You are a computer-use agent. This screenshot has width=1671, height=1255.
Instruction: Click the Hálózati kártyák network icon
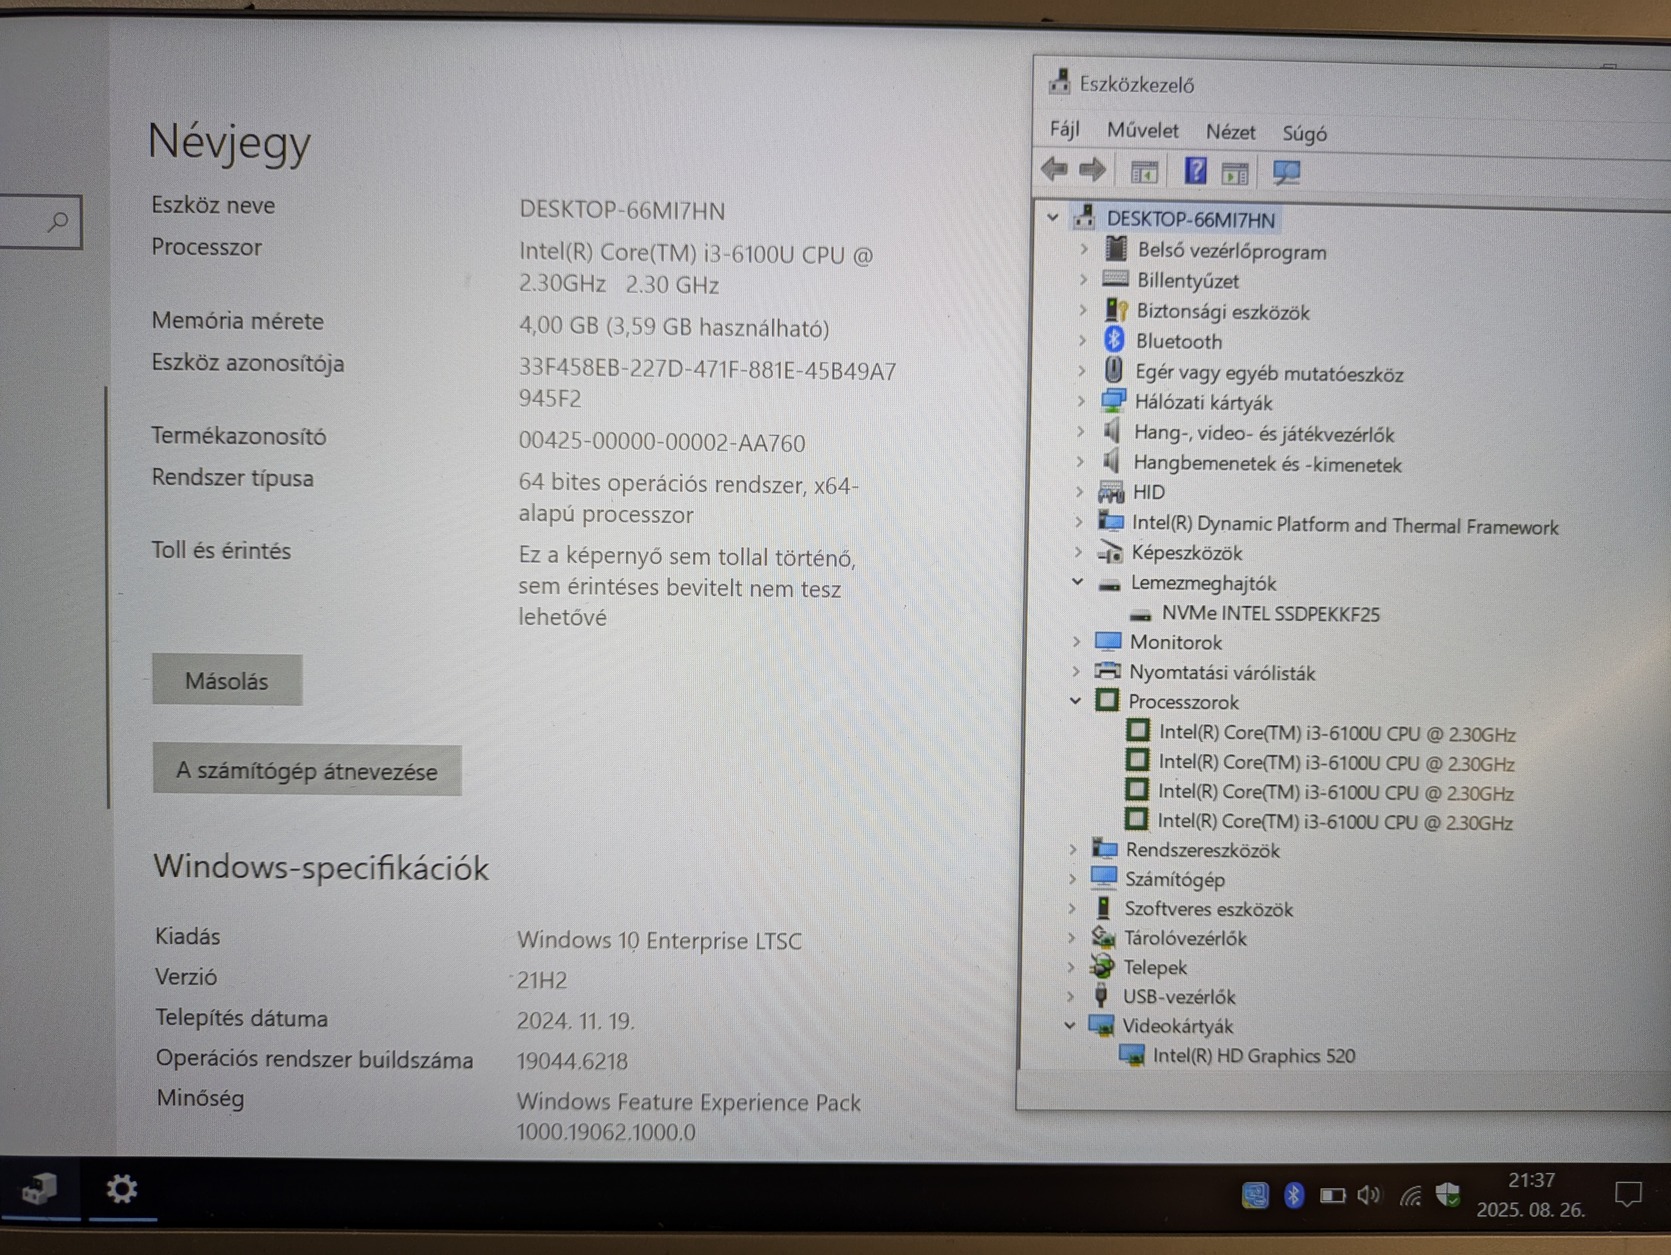1114,401
